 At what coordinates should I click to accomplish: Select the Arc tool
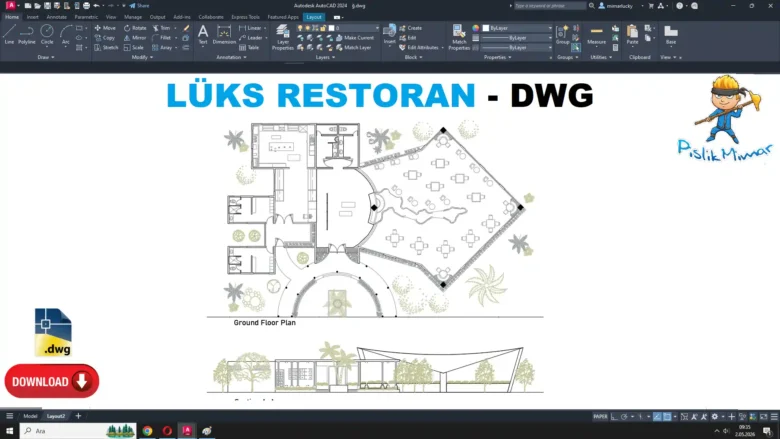66,34
